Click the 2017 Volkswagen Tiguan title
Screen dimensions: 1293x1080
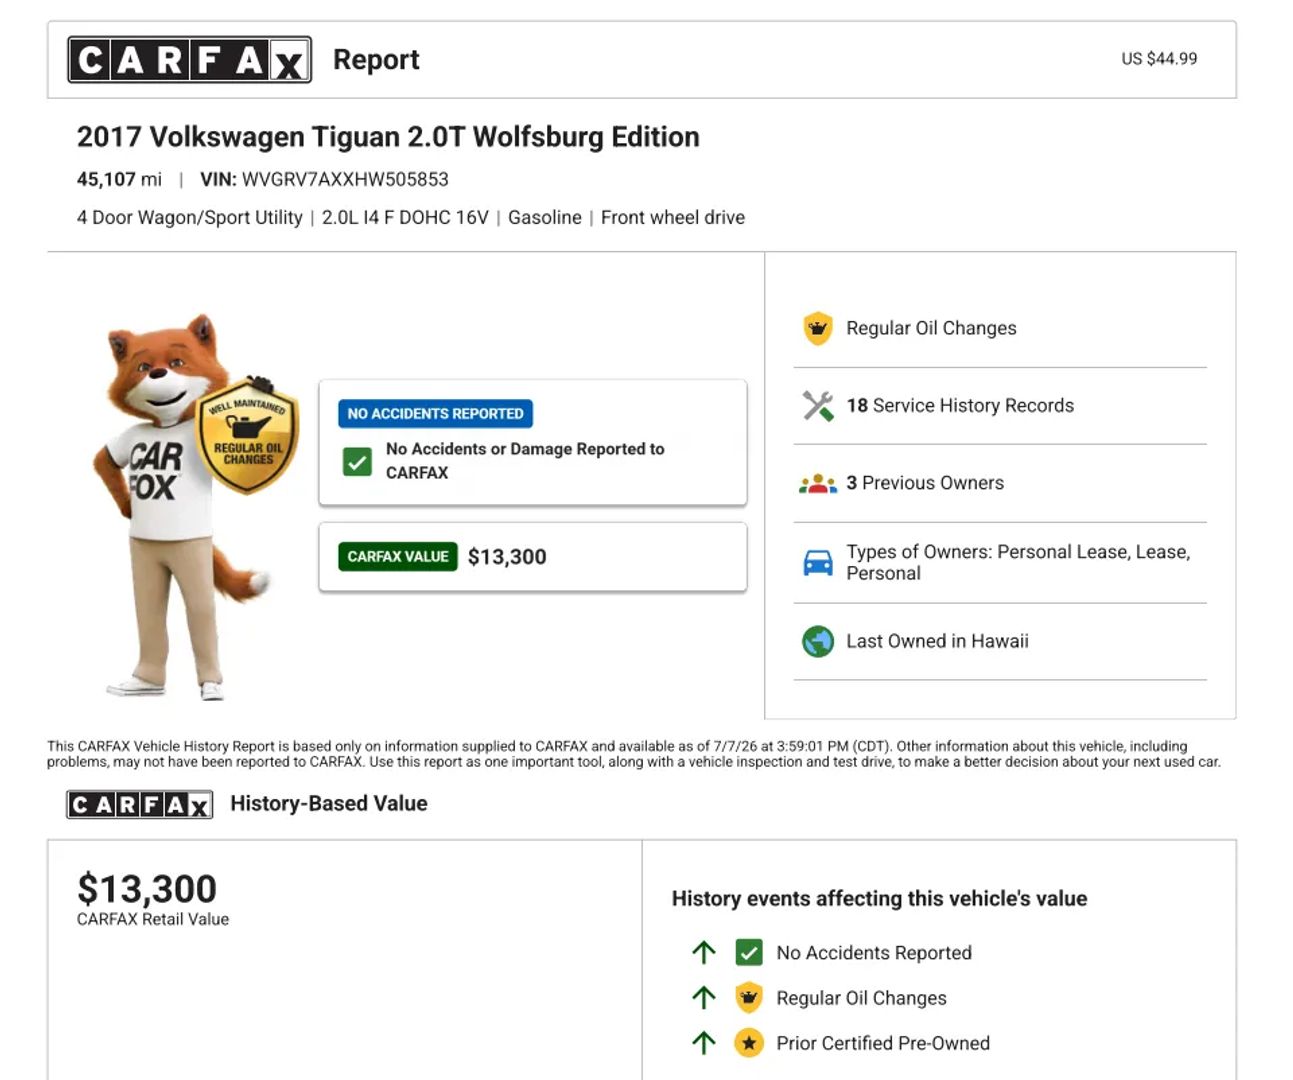[x=388, y=137]
